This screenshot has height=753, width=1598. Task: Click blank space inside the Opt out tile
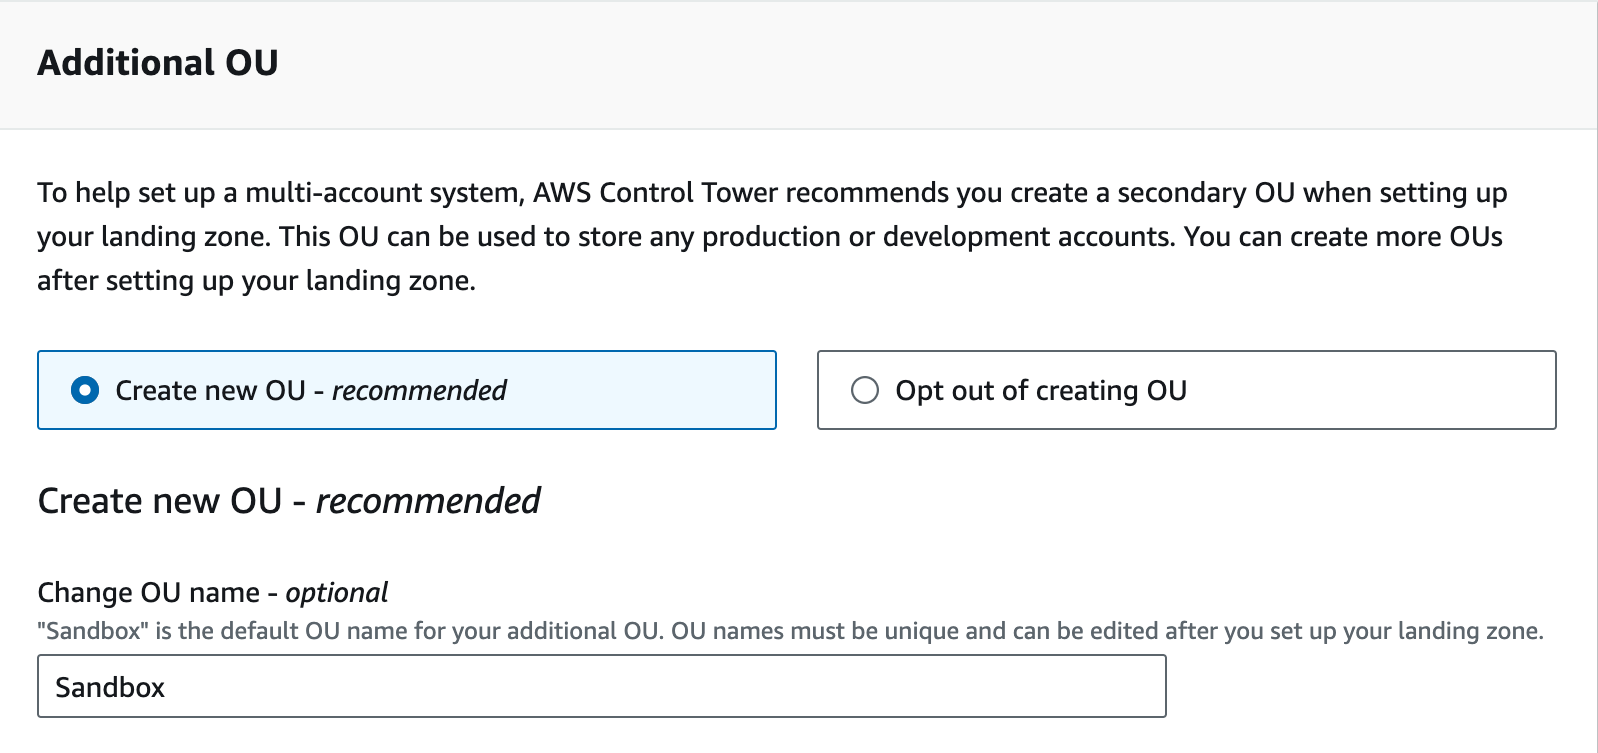click(x=1380, y=390)
